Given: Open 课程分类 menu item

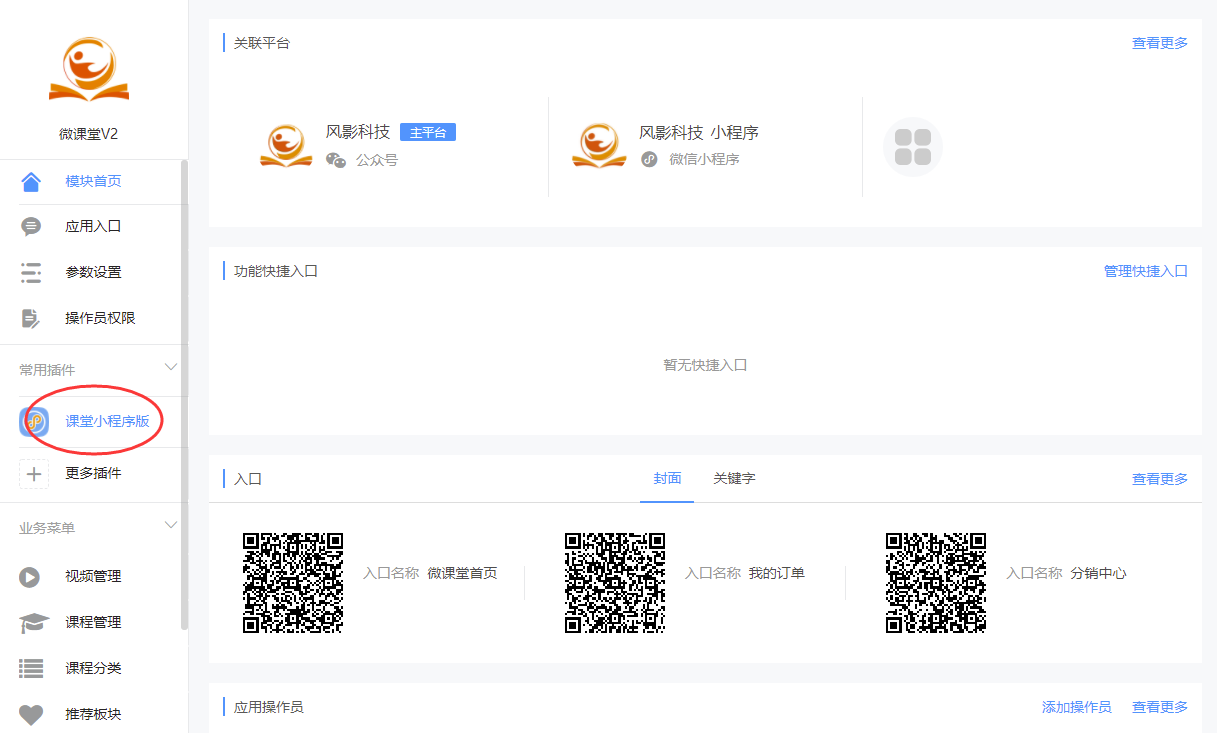Looking at the screenshot, I should pyautogui.click(x=93, y=669).
